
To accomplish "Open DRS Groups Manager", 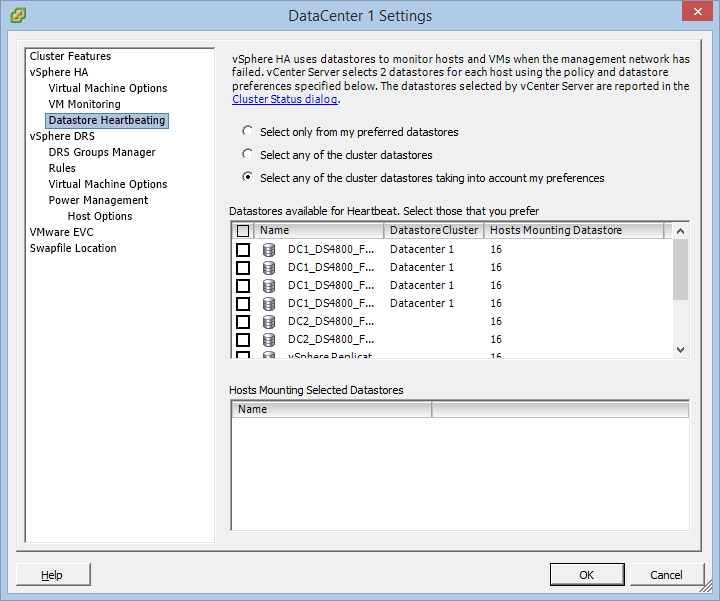I will pos(102,152).
